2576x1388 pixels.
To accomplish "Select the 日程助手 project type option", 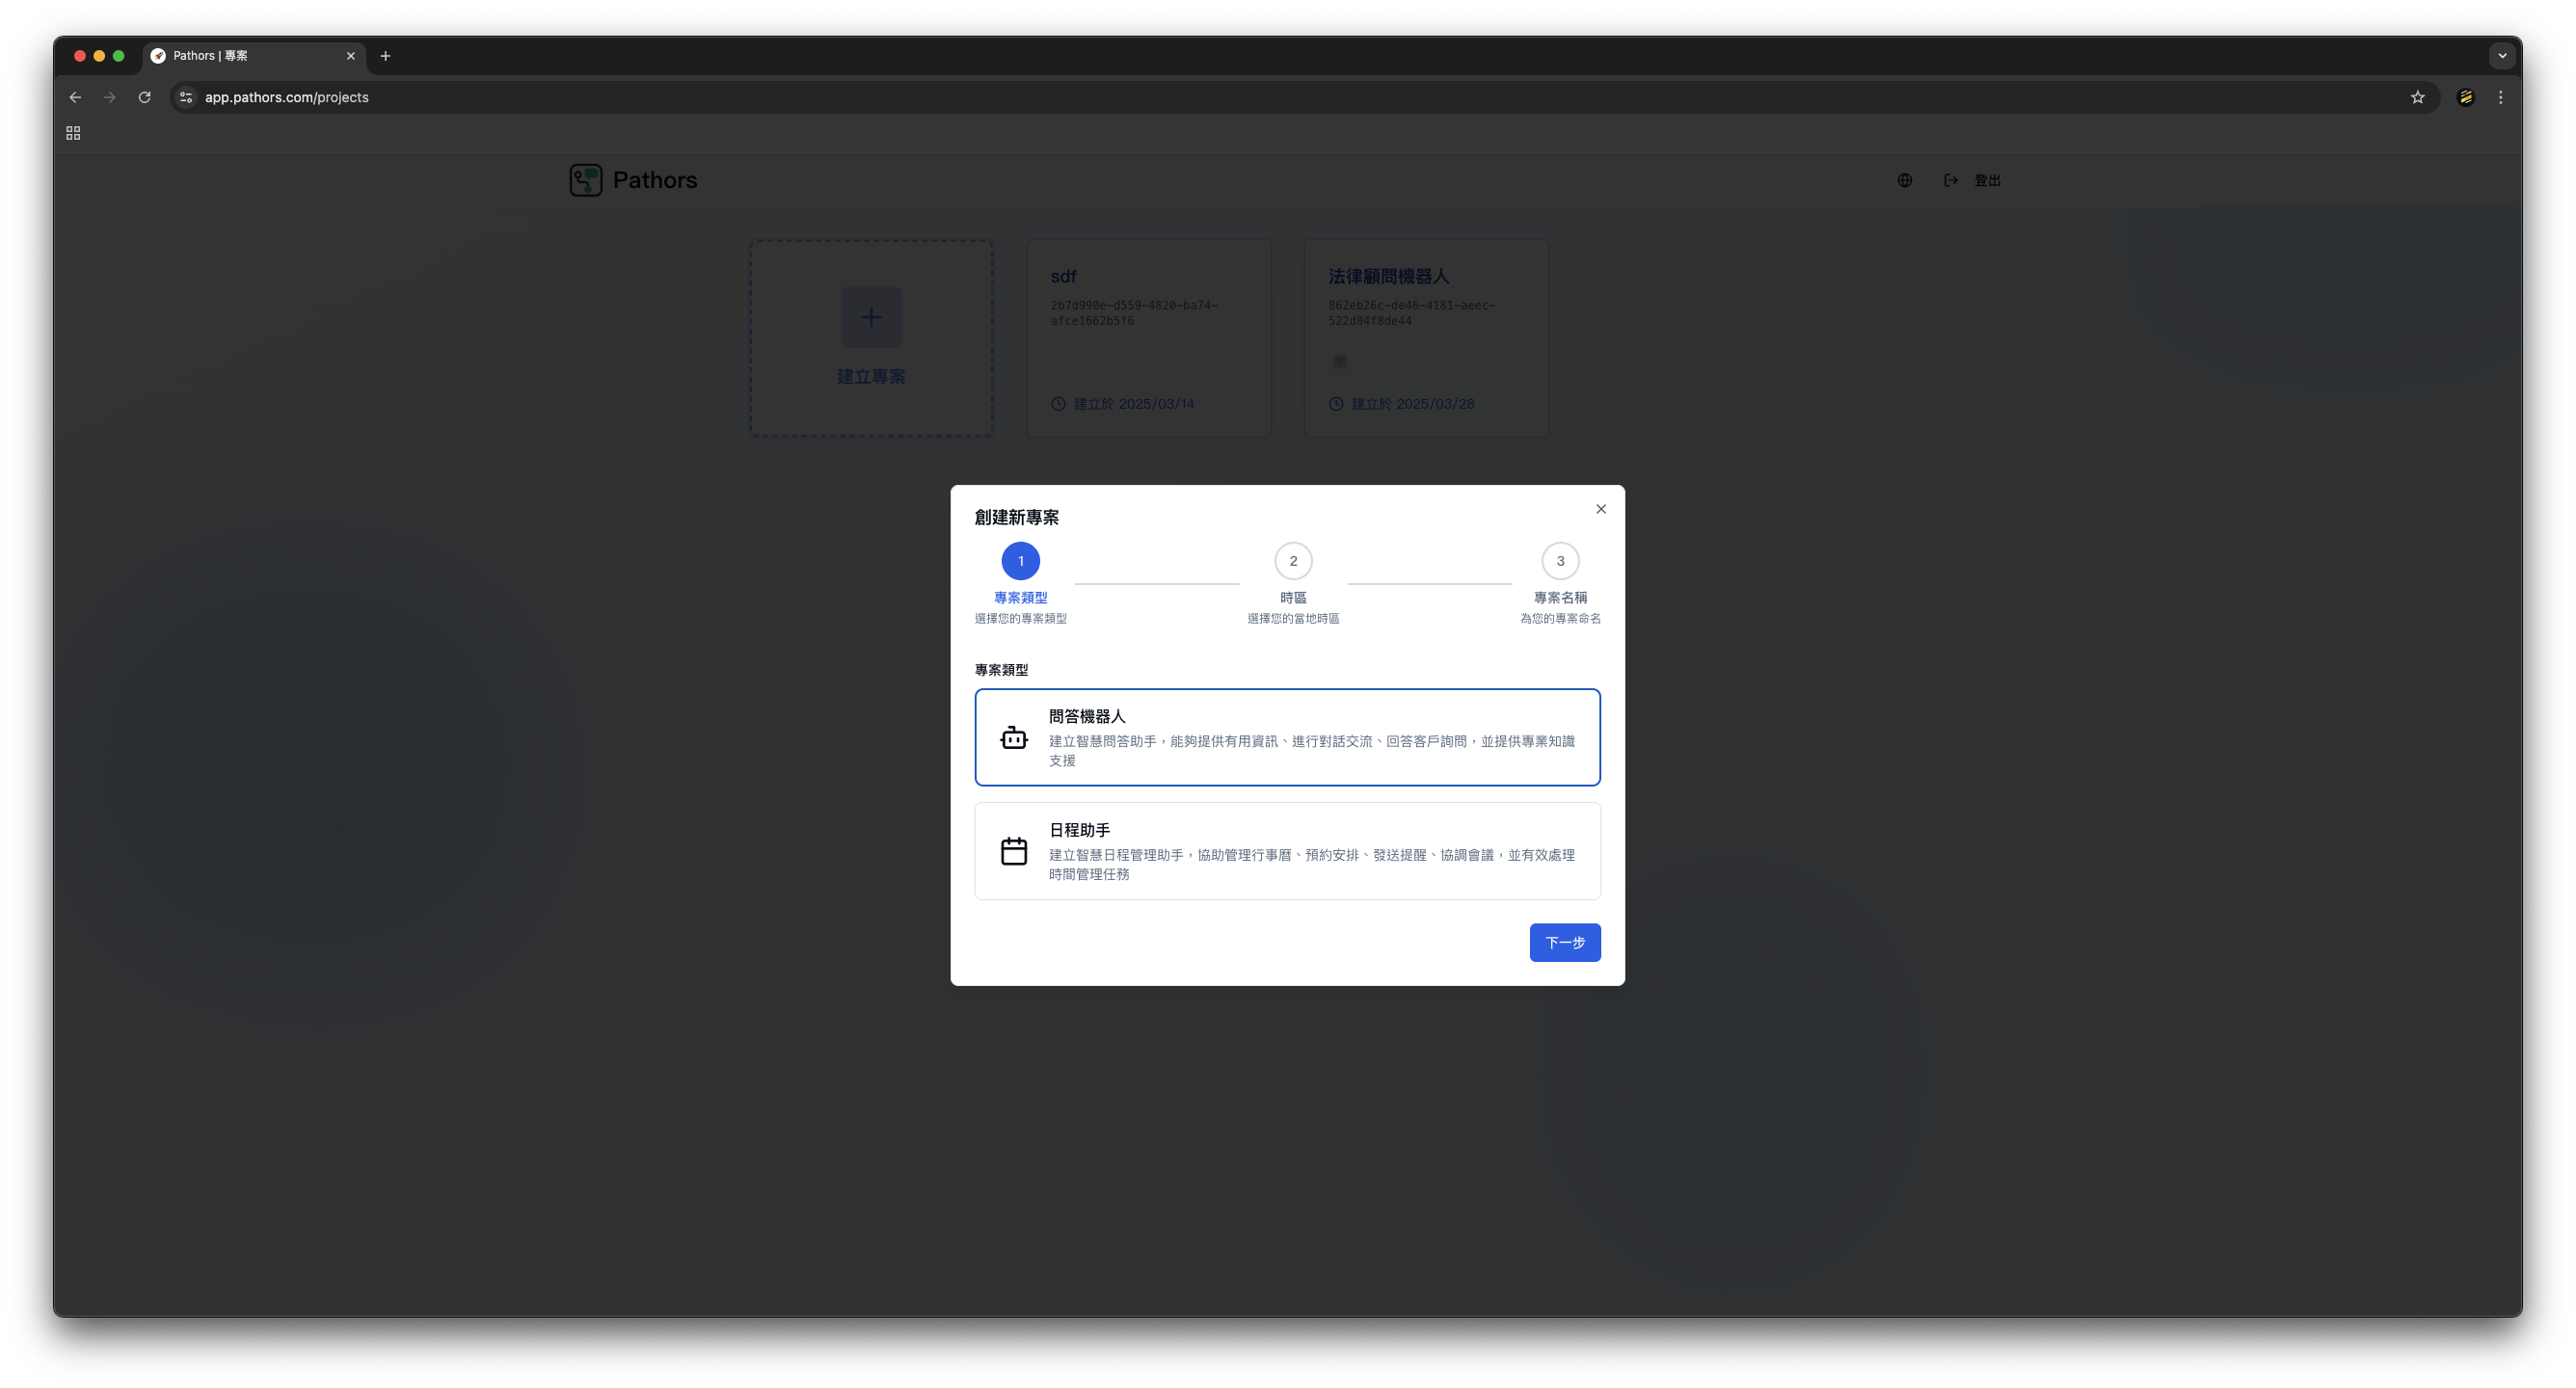I will point(1288,850).
